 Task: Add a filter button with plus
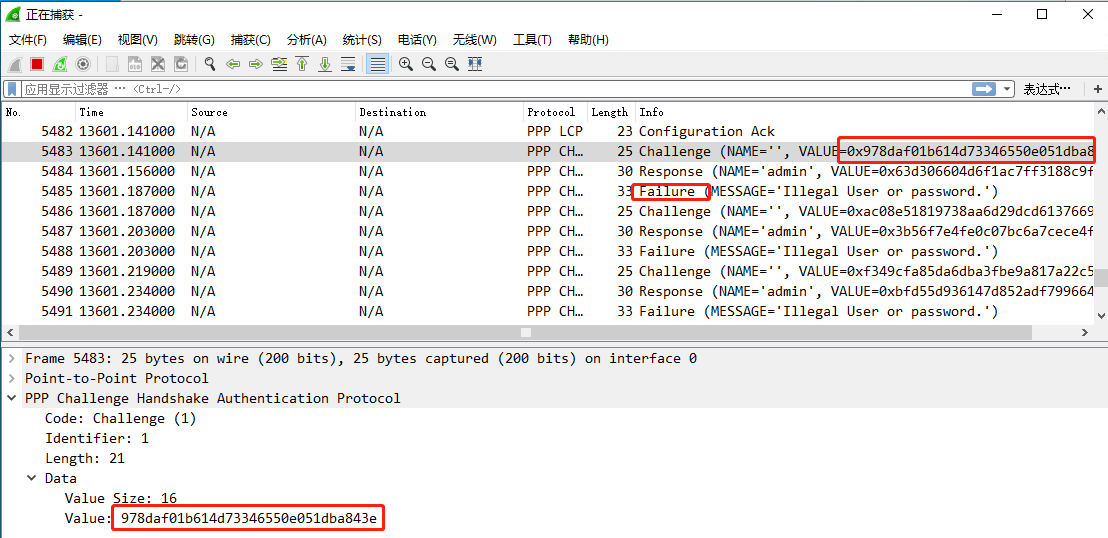pyautogui.click(x=1097, y=89)
